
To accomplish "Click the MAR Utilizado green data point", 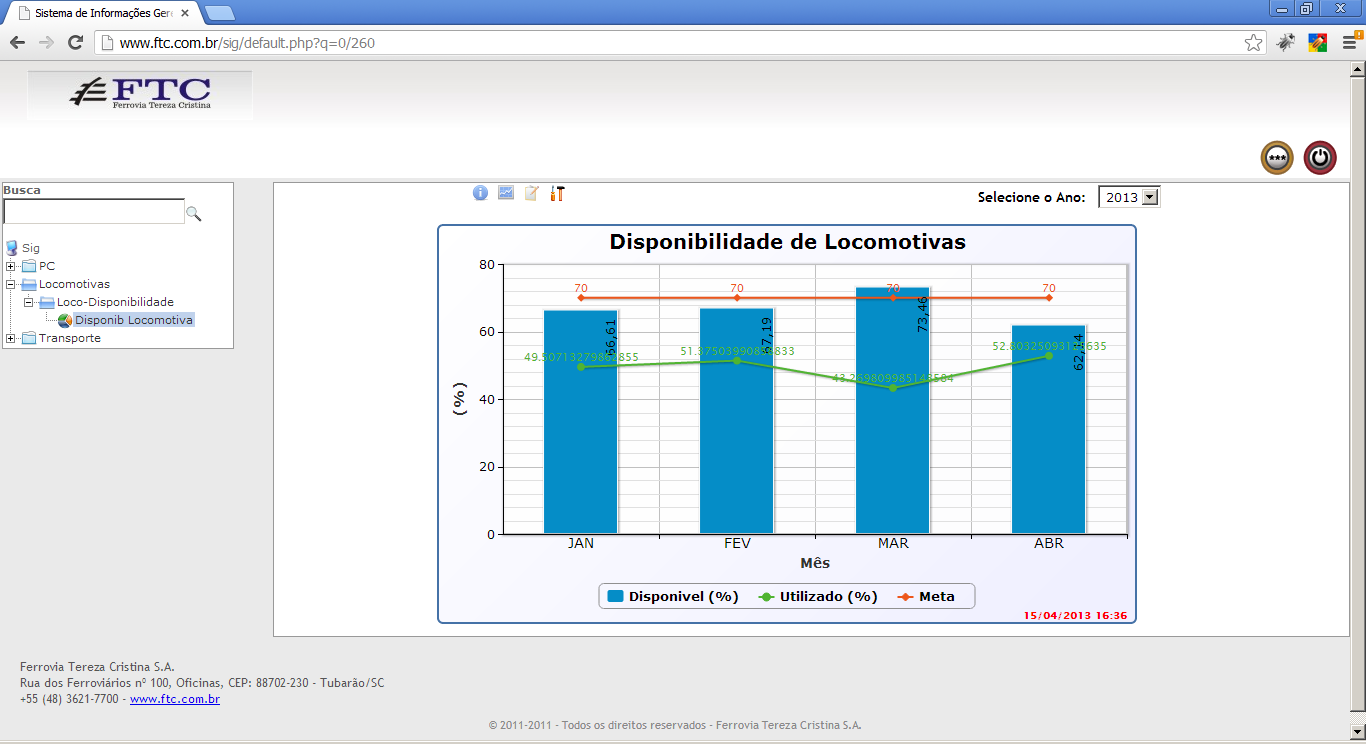I will [x=893, y=388].
